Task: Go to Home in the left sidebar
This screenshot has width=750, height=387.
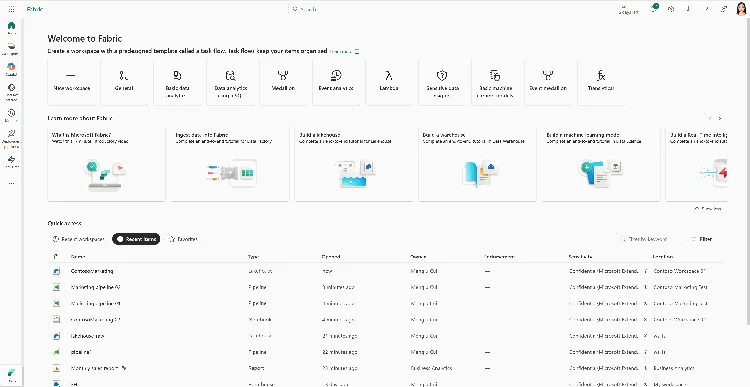Action: tap(11, 28)
